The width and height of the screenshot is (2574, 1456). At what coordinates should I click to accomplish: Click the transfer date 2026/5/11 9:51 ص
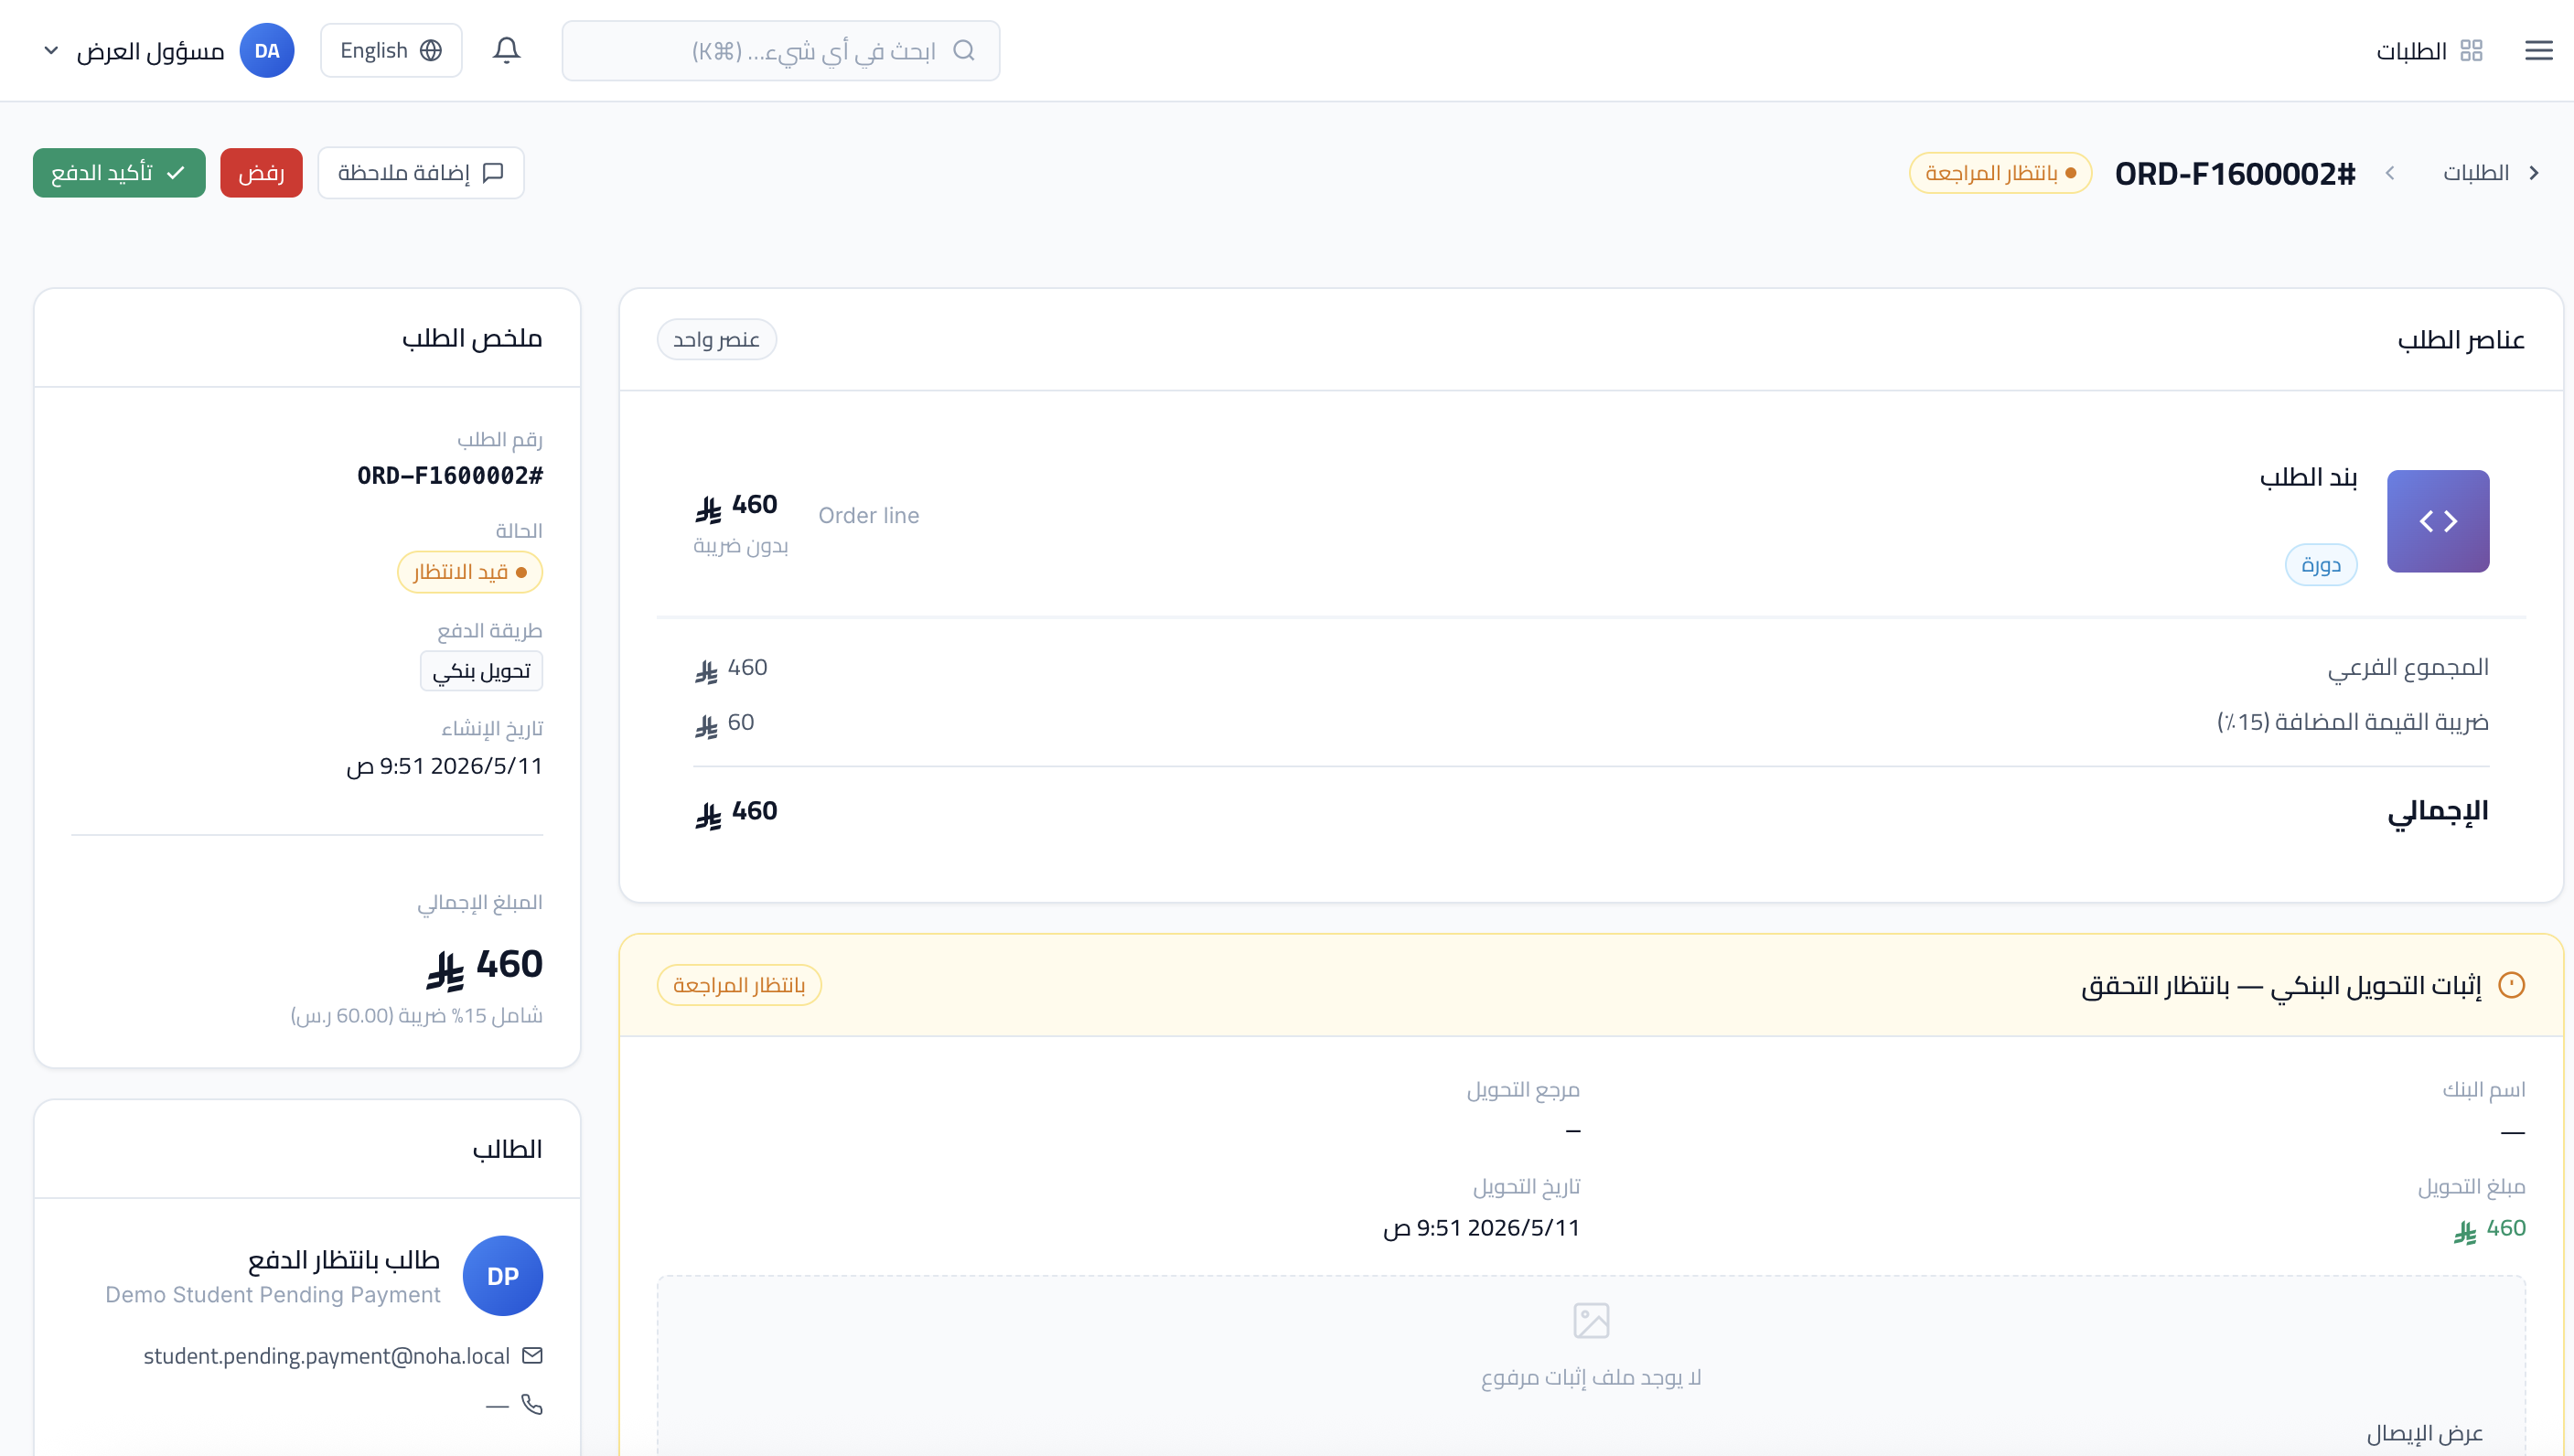[x=1481, y=1228]
